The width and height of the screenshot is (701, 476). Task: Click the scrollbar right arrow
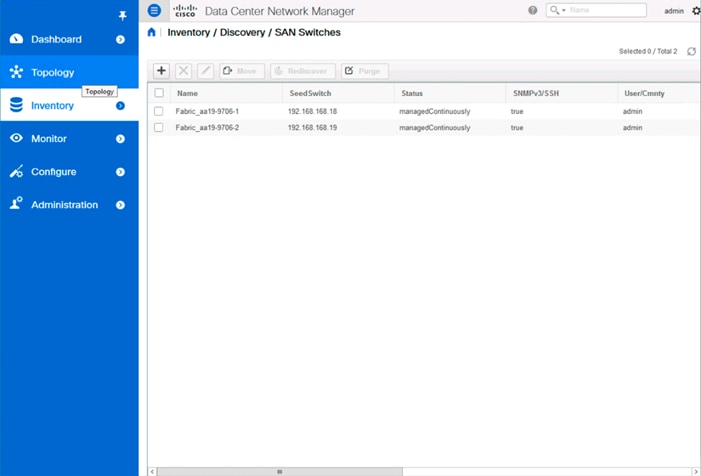(x=696, y=472)
